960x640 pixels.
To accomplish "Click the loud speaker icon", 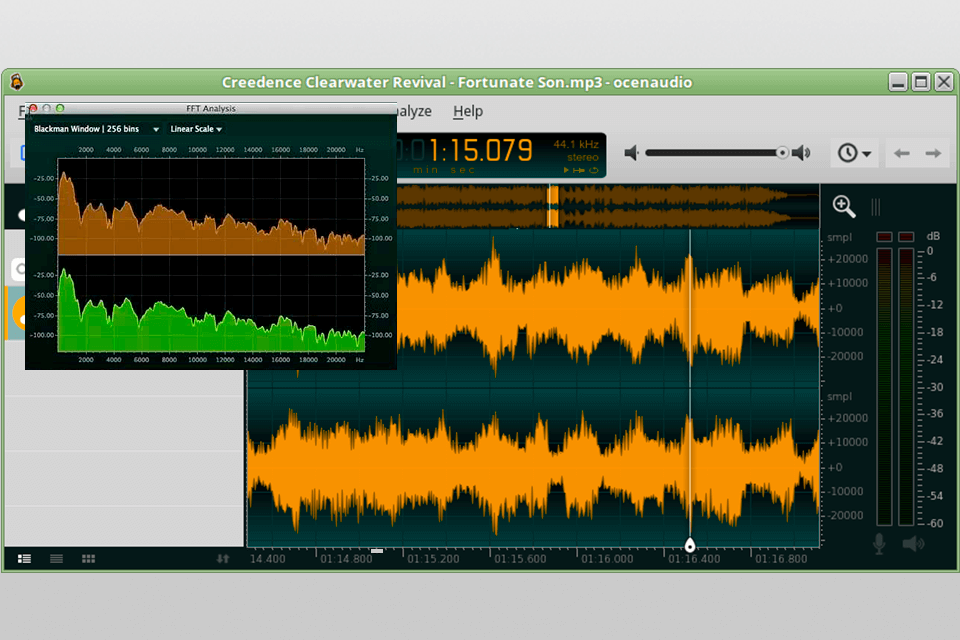I will (801, 153).
